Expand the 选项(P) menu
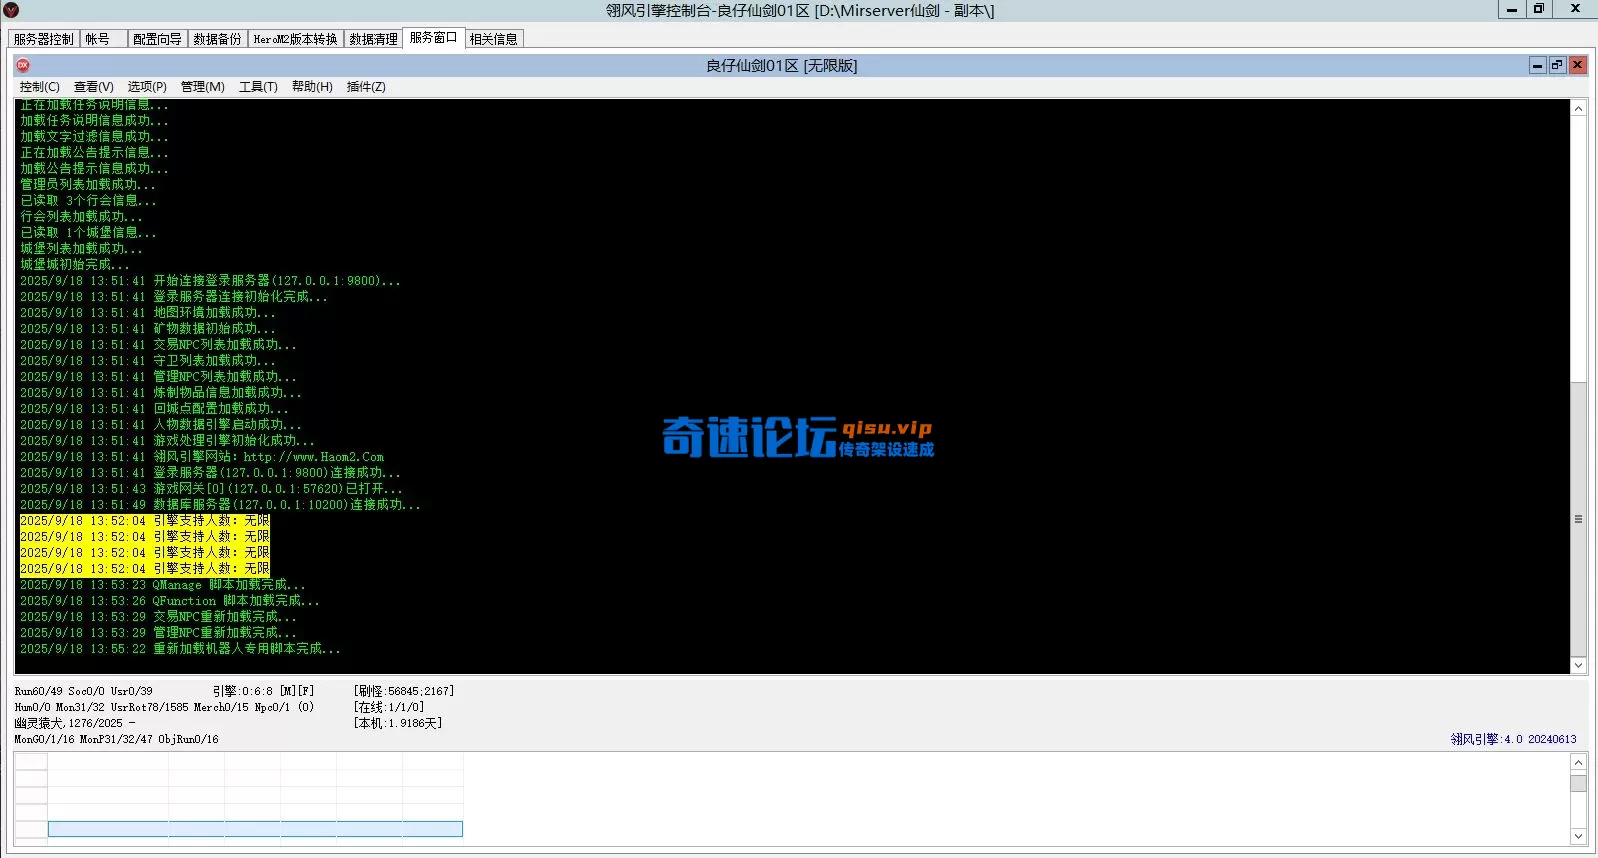 [147, 87]
